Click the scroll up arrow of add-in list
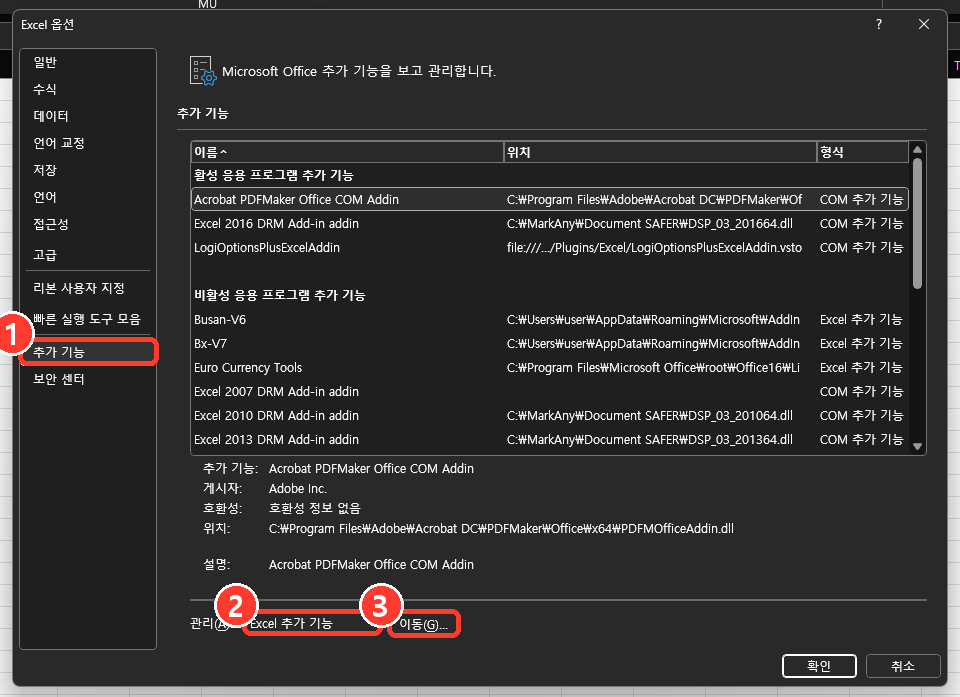Viewport: 960px width, 697px height. point(917,149)
